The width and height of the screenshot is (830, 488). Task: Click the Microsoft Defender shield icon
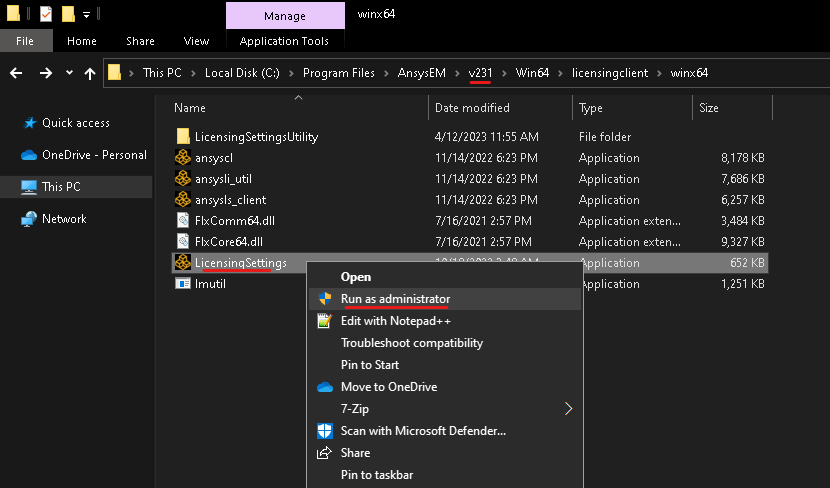pos(324,431)
